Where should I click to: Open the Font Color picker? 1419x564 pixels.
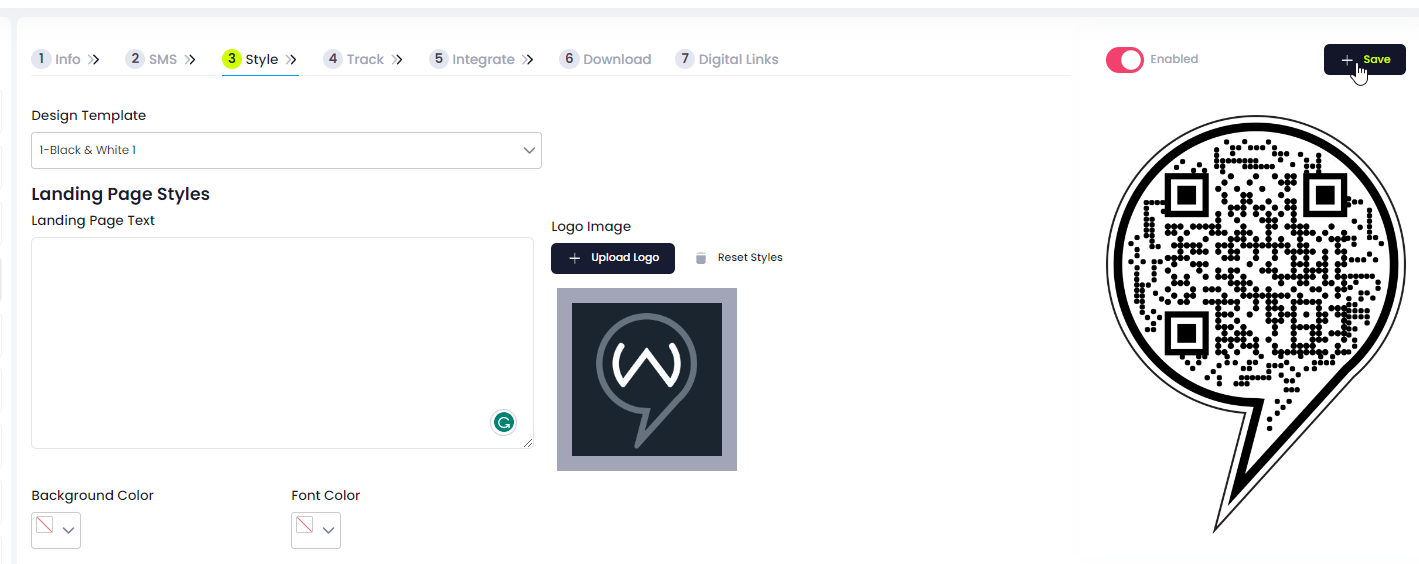(316, 530)
